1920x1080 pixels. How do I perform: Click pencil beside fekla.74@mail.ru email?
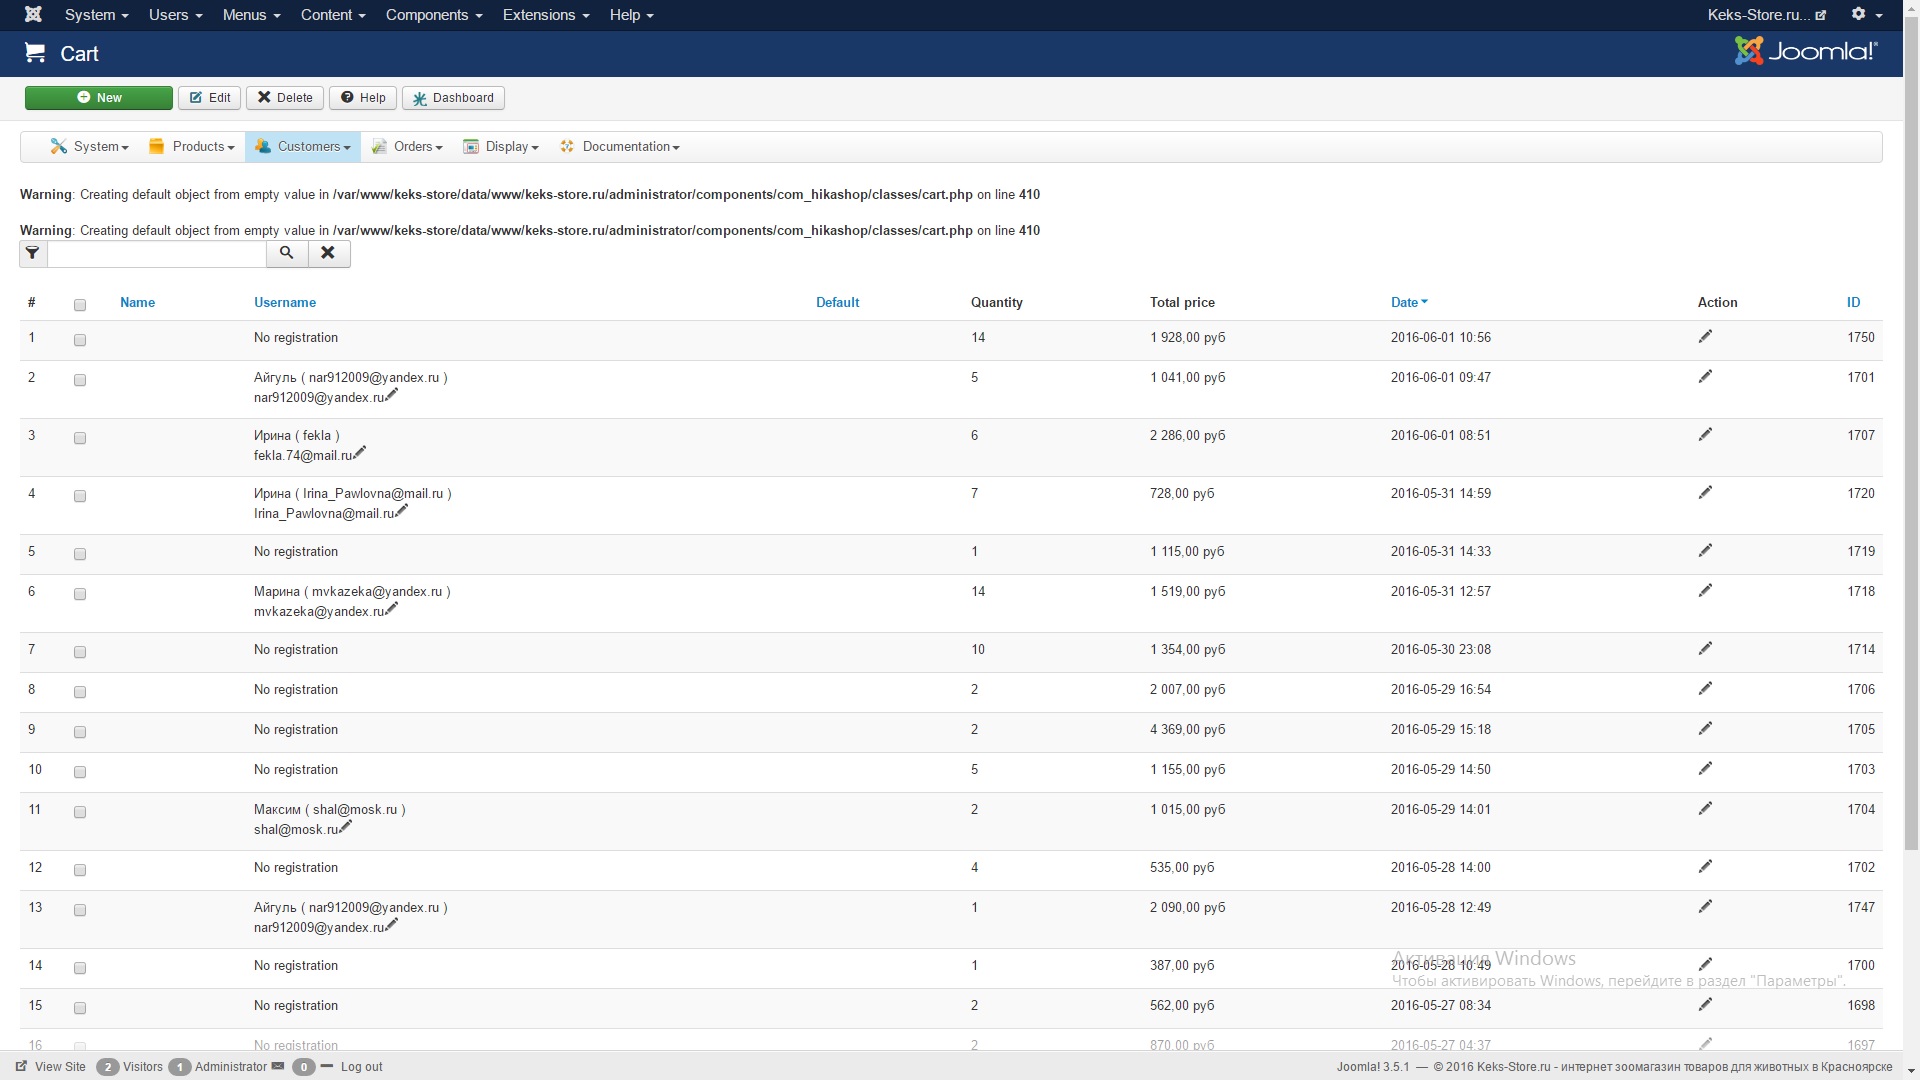[360, 452]
